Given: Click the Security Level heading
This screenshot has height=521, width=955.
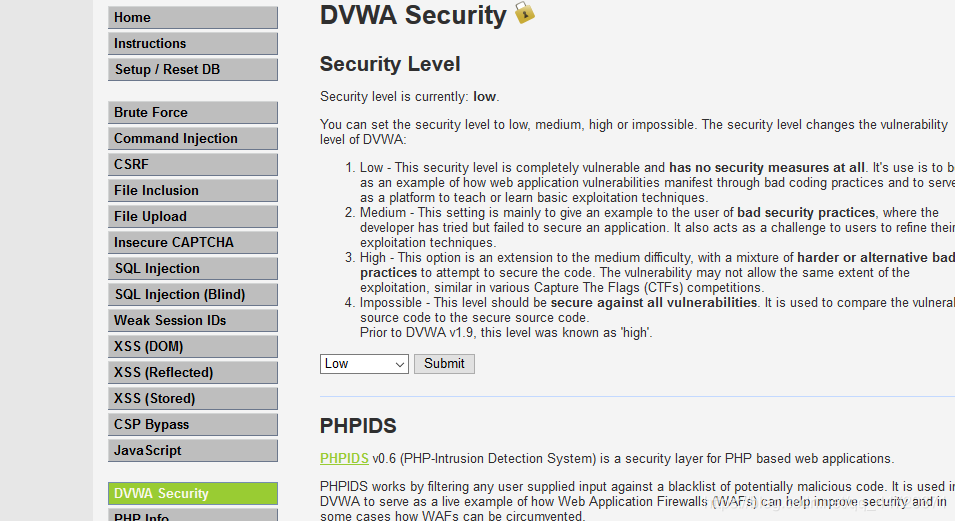Looking at the screenshot, I should coord(390,64).
